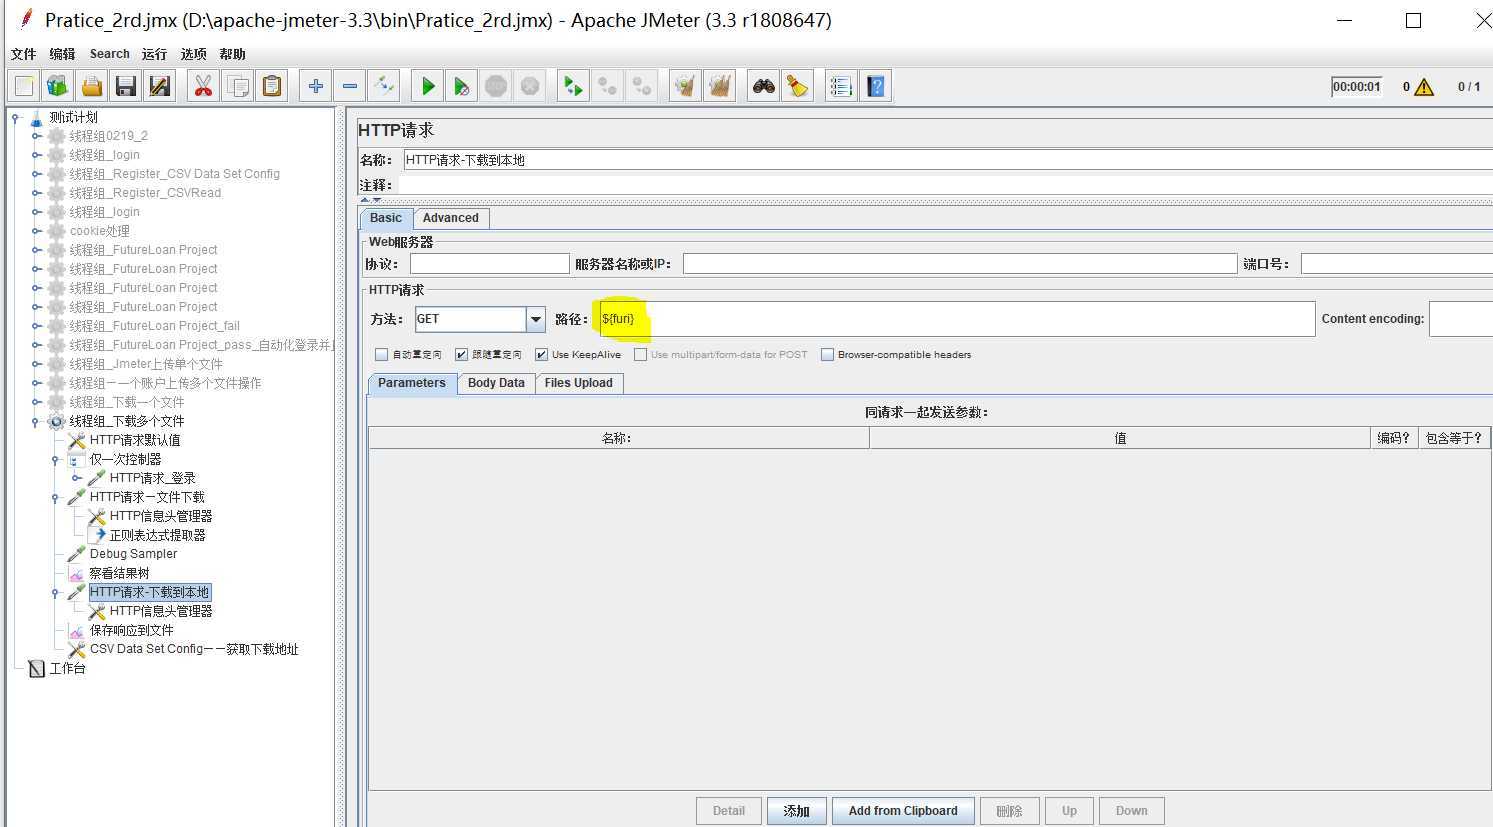Image resolution: width=1493 pixels, height=827 pixels.
Task: Start test without pauses icon
Action: [x=462, y=86]
